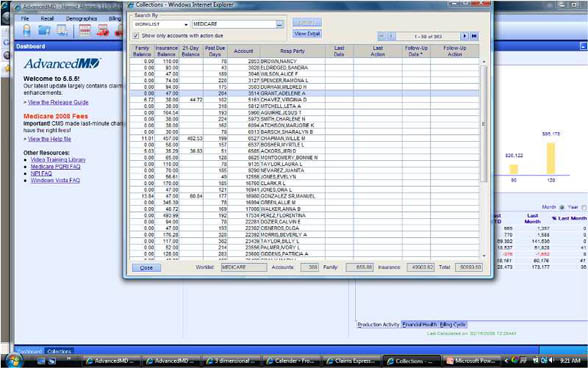Screen dimensions: 588x368
Task: Click the blue folder toolbar icon
Action: click(44, 30)
